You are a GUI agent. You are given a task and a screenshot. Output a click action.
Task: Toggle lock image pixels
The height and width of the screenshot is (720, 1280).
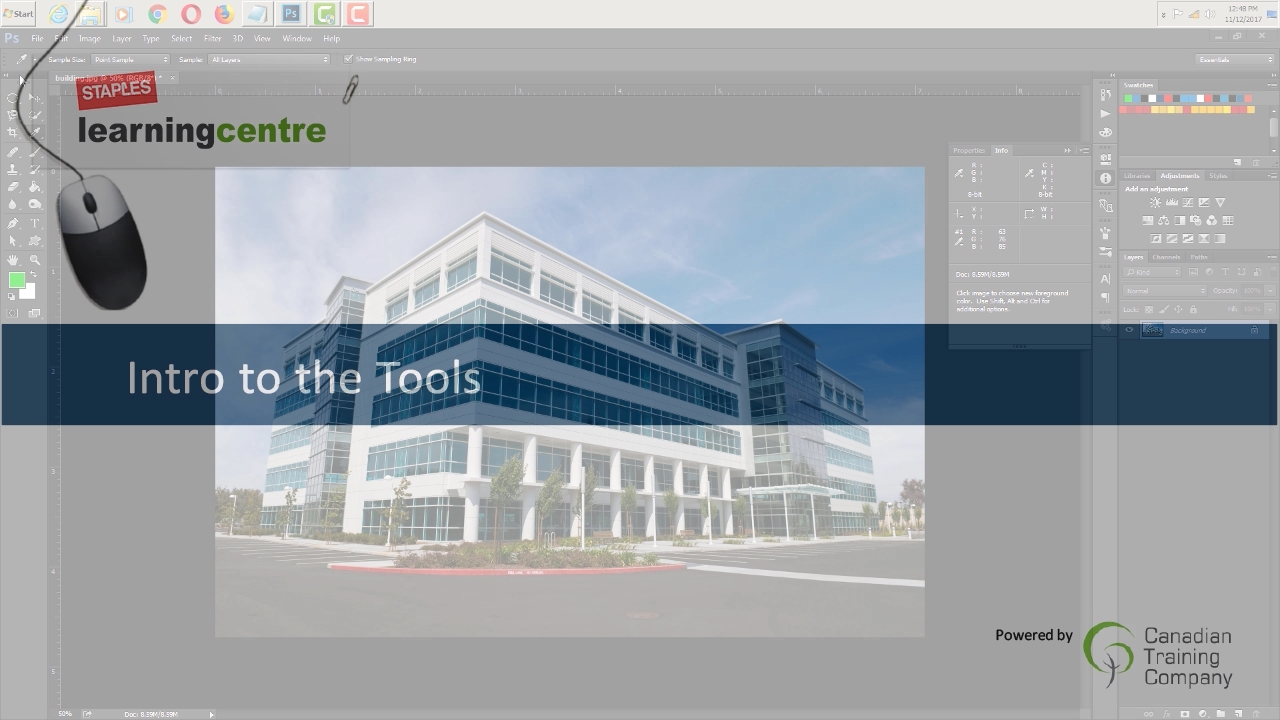(1164, 309)
